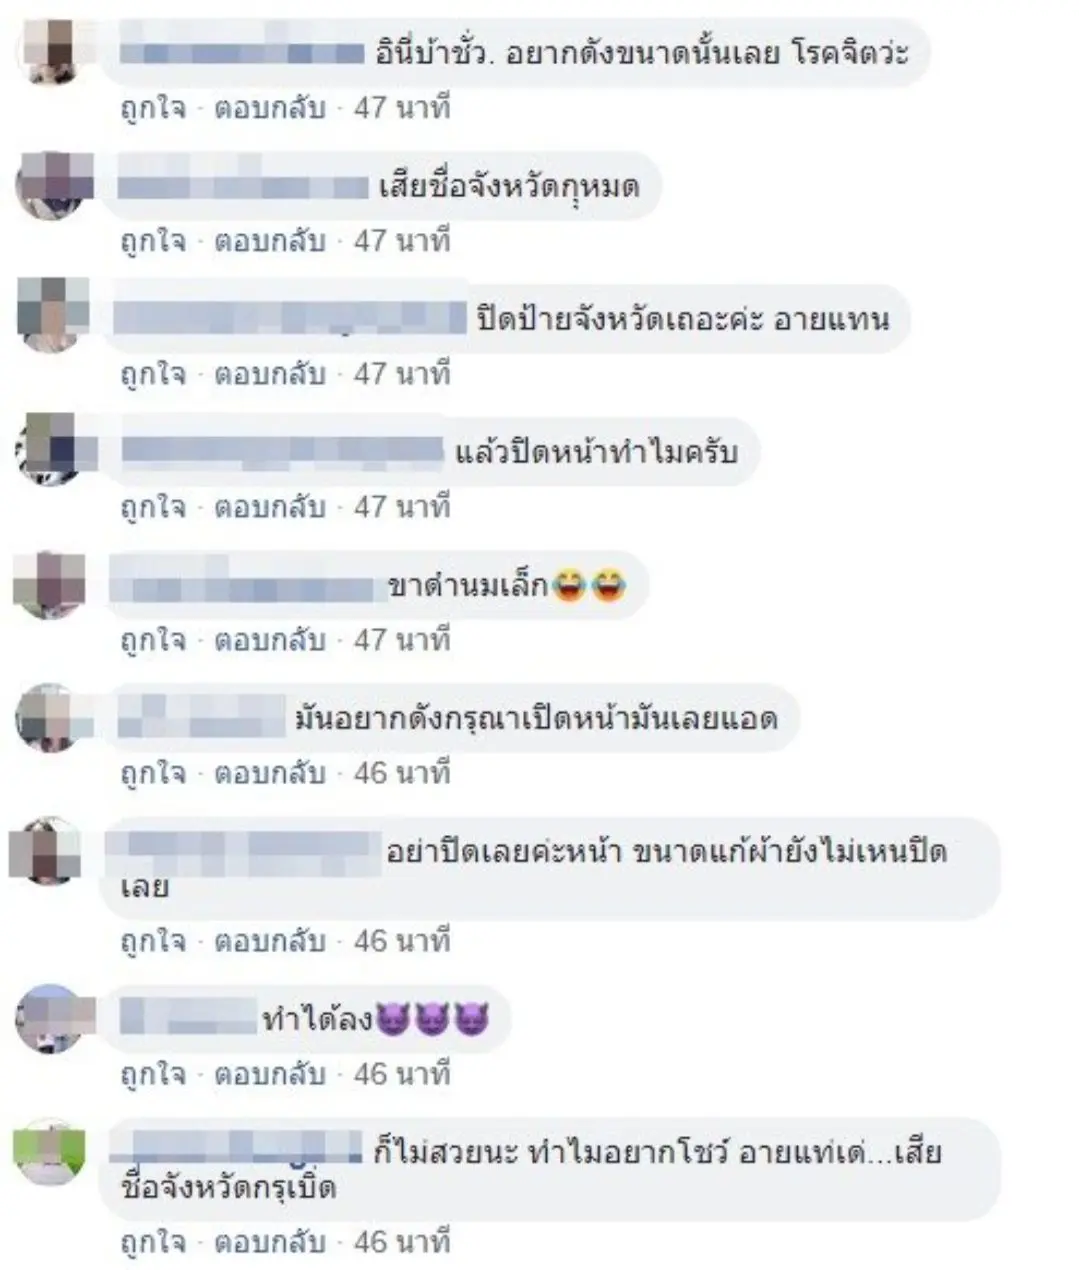Like the comment saying เสียชื่อจังหวัดกุหมด

pos(153,242)
